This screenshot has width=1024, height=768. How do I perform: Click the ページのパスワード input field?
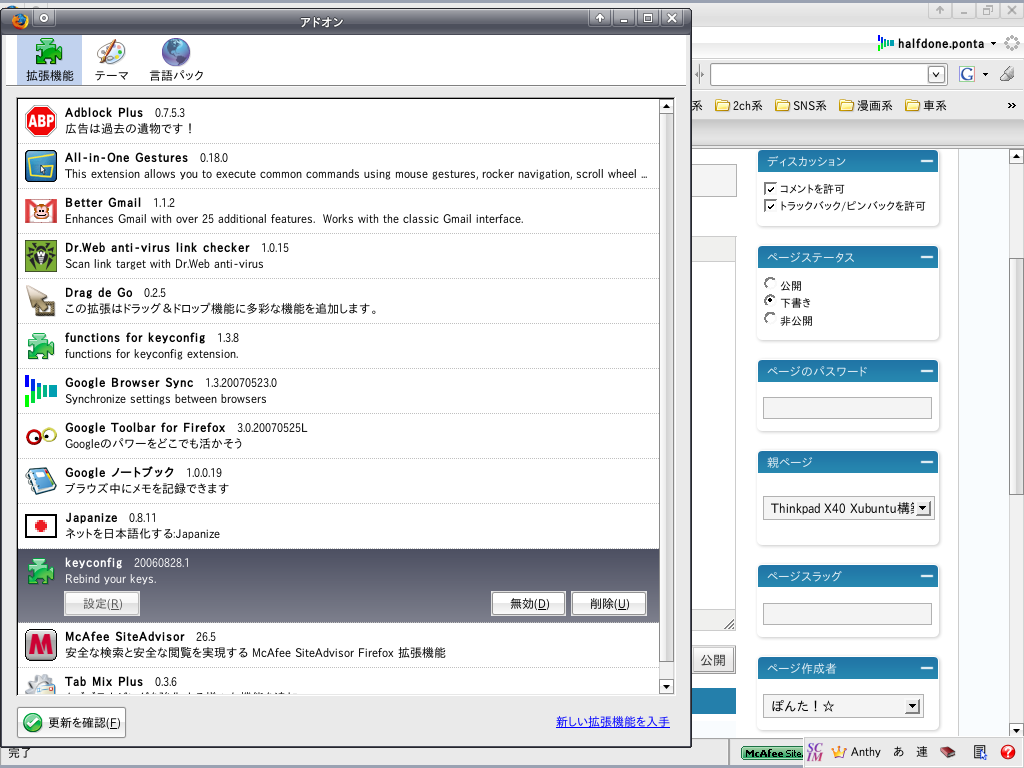tap(847, 408)
